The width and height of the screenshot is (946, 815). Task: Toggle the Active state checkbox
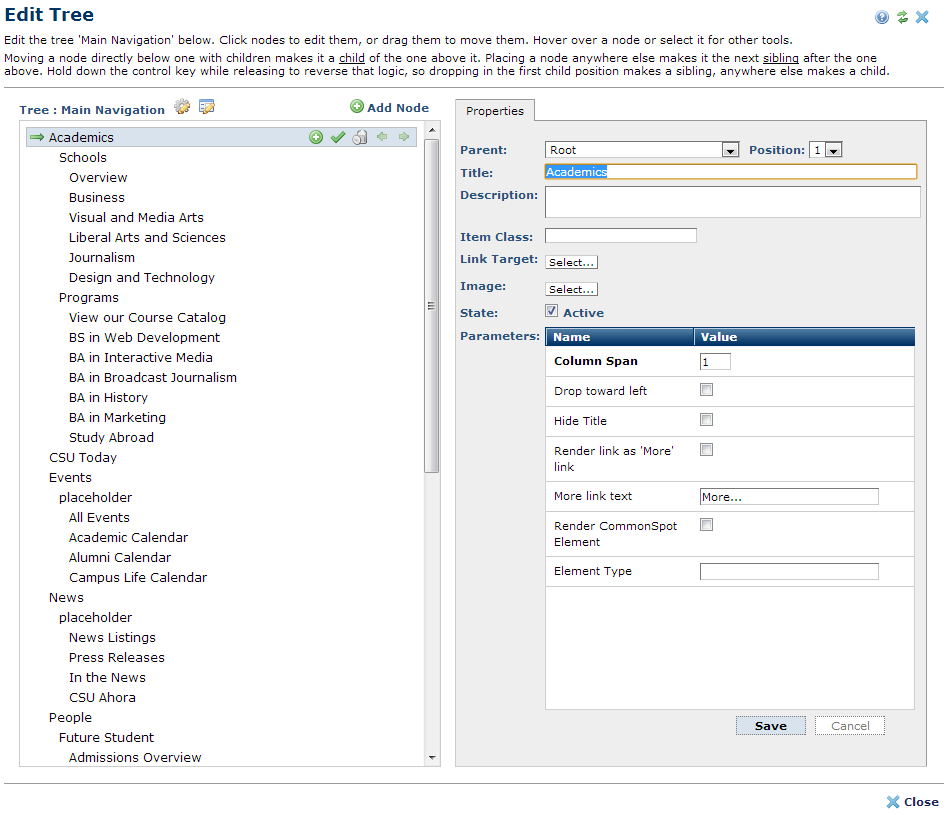point(552,311)
